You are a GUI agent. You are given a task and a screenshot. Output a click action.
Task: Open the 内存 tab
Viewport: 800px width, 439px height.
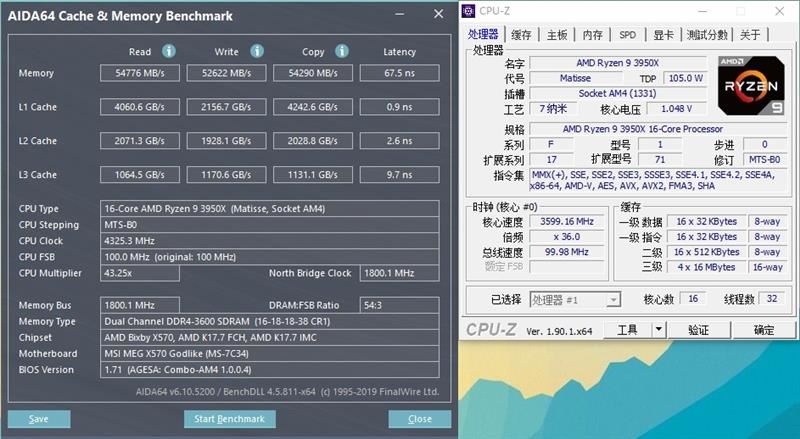pyautogui.click(x=592, y=35)
